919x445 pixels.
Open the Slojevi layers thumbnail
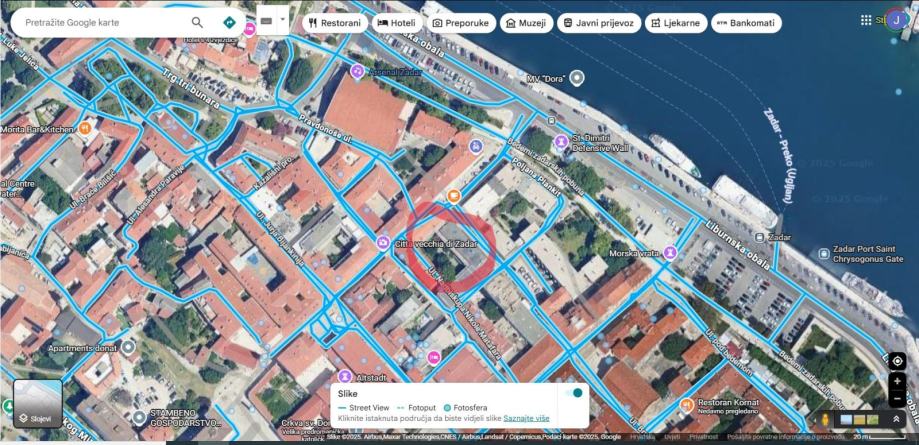pyautogui.click(x=38, y=403)
